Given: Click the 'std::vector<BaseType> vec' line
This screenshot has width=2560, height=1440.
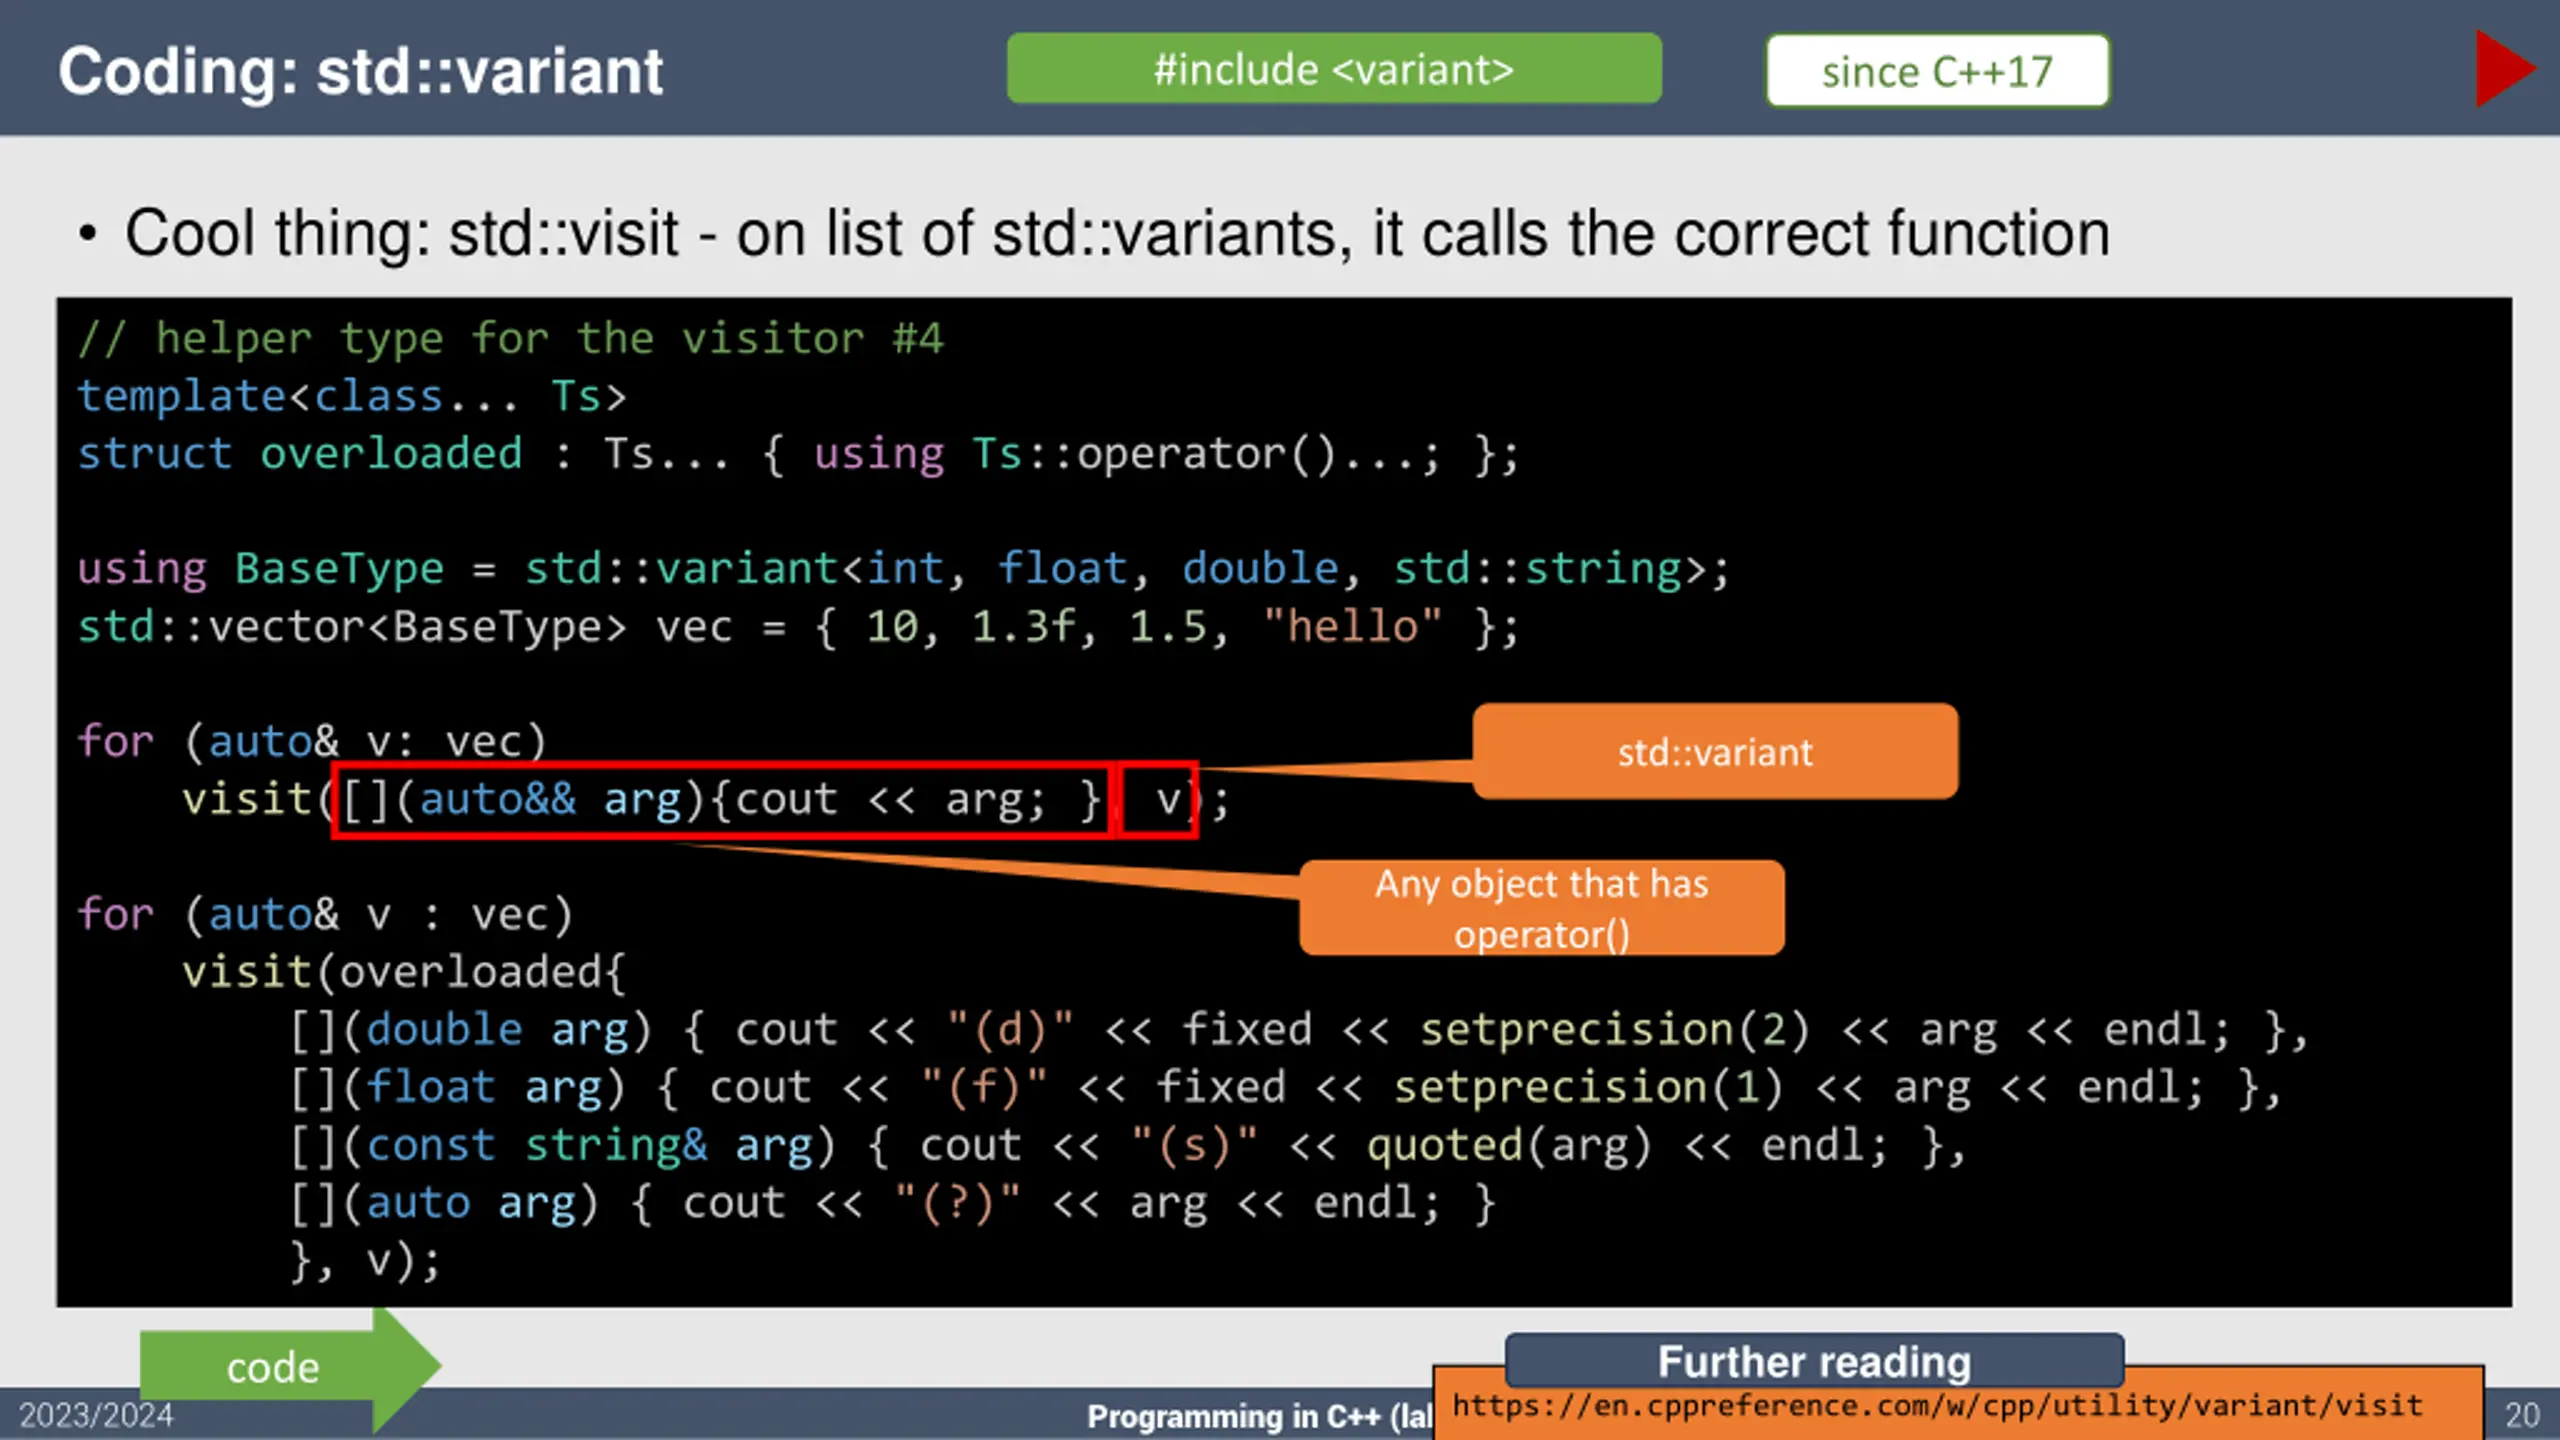Looking at the screenshot, I should tap(798, 627).
